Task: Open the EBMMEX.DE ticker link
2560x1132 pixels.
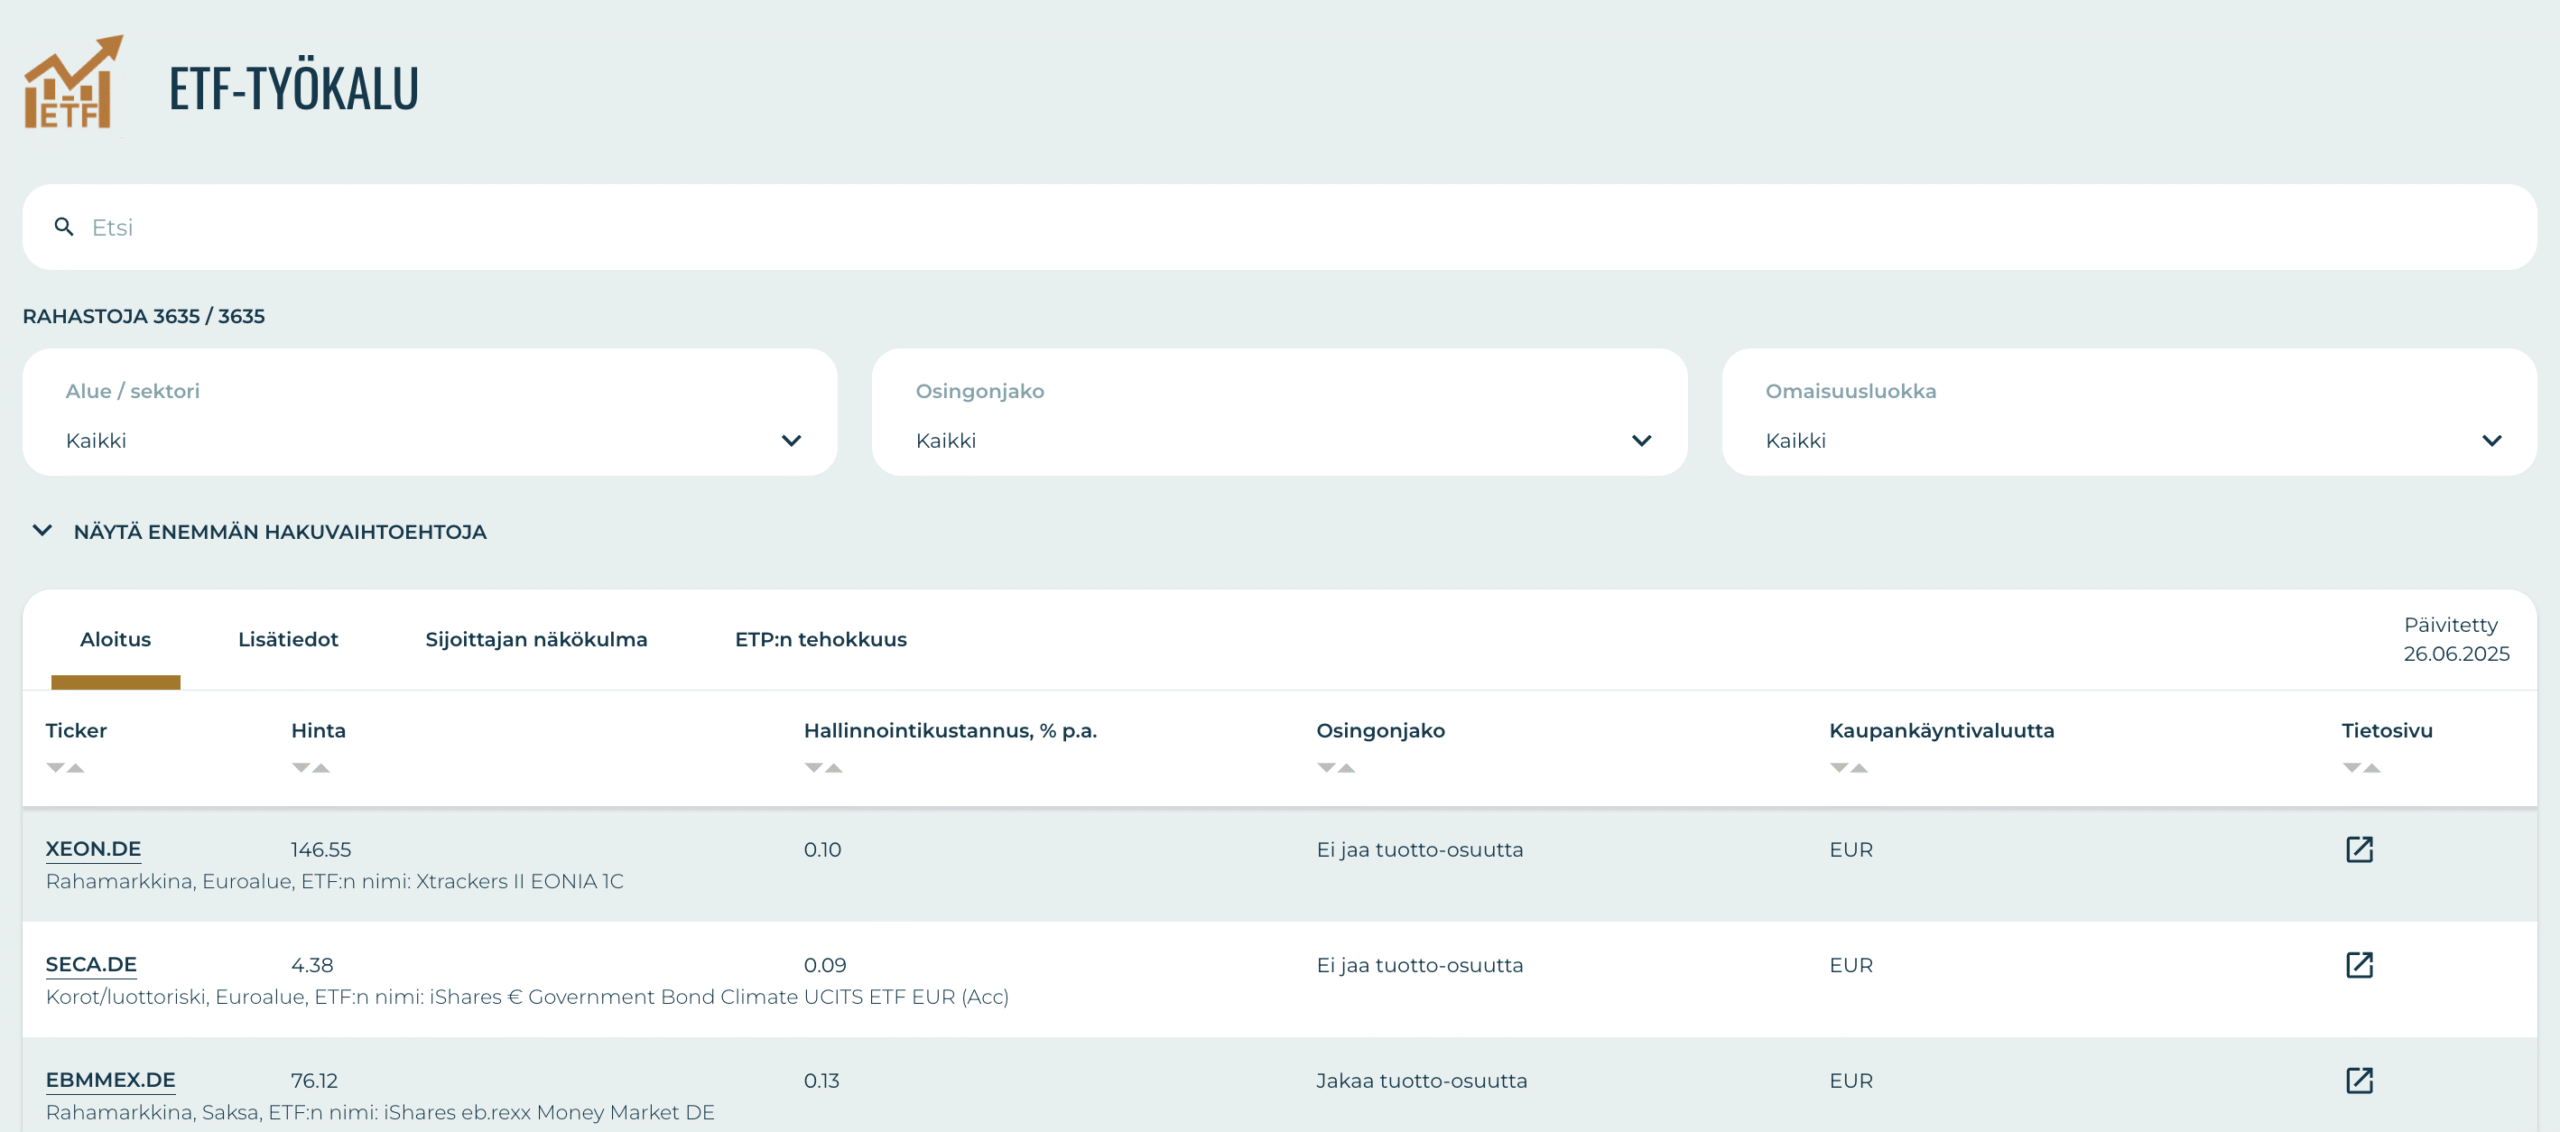Action: (x=111, y=1080)
